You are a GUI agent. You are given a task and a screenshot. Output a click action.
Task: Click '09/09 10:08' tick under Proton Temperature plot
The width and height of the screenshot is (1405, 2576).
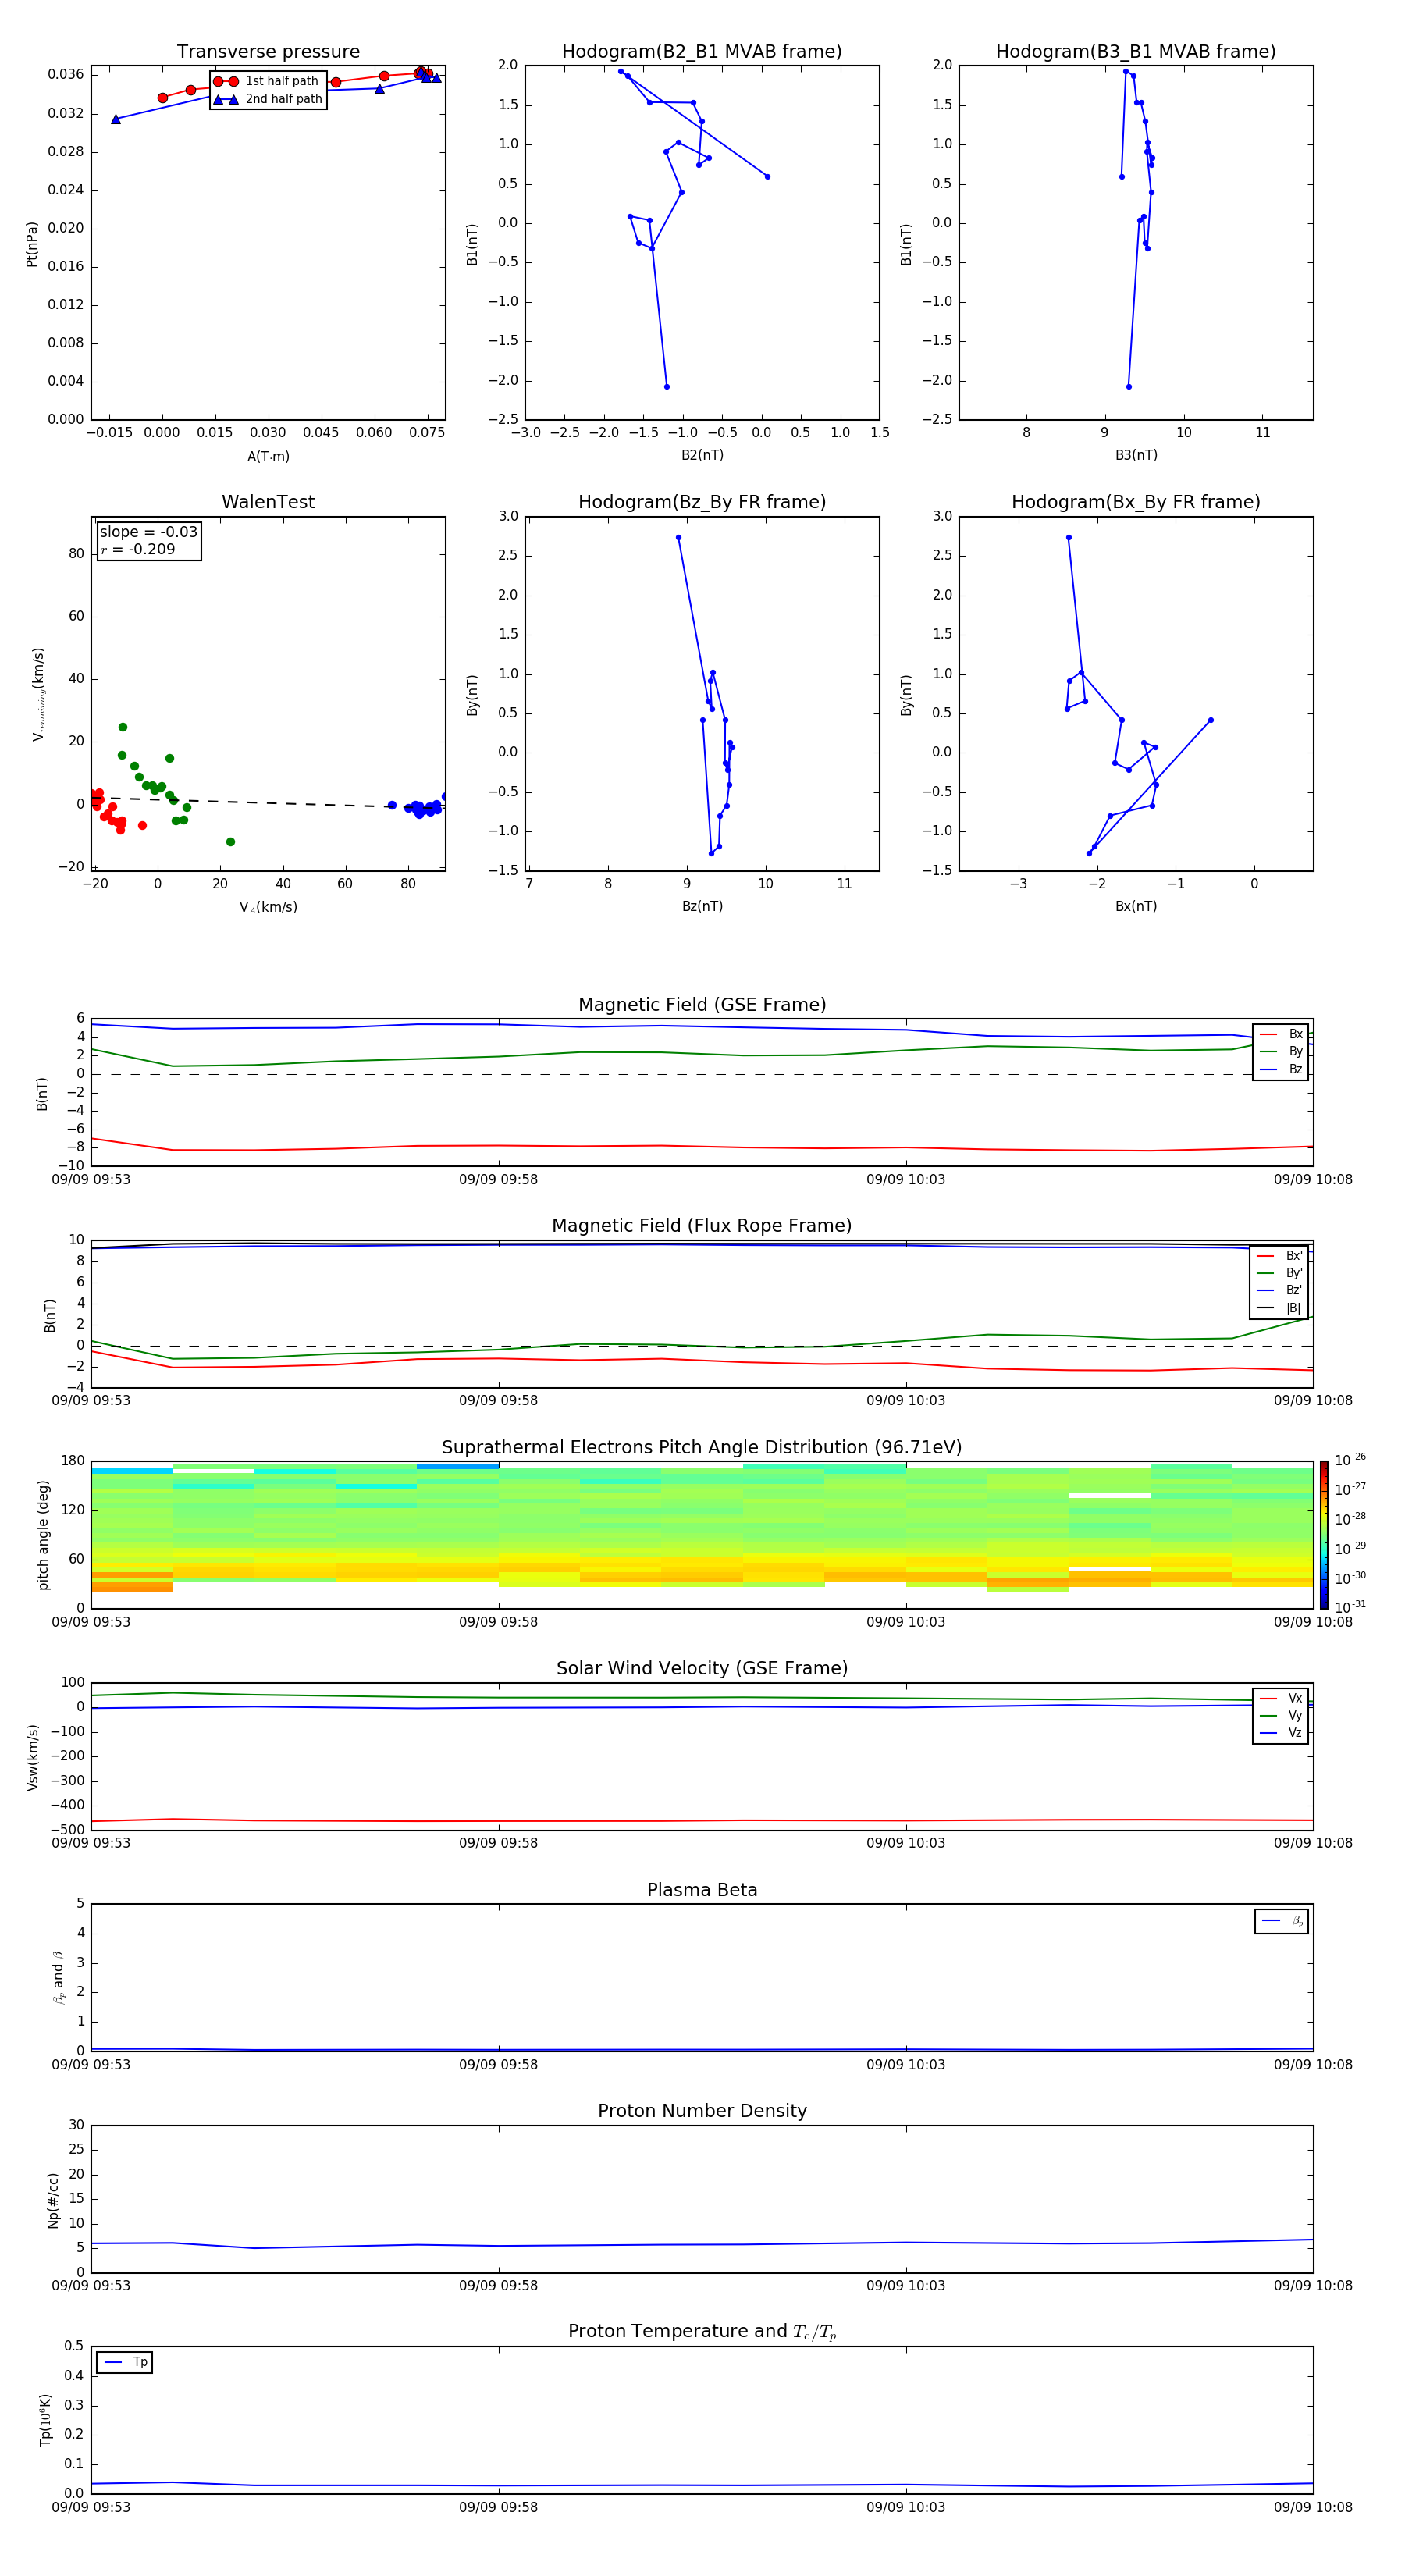1312,2507
